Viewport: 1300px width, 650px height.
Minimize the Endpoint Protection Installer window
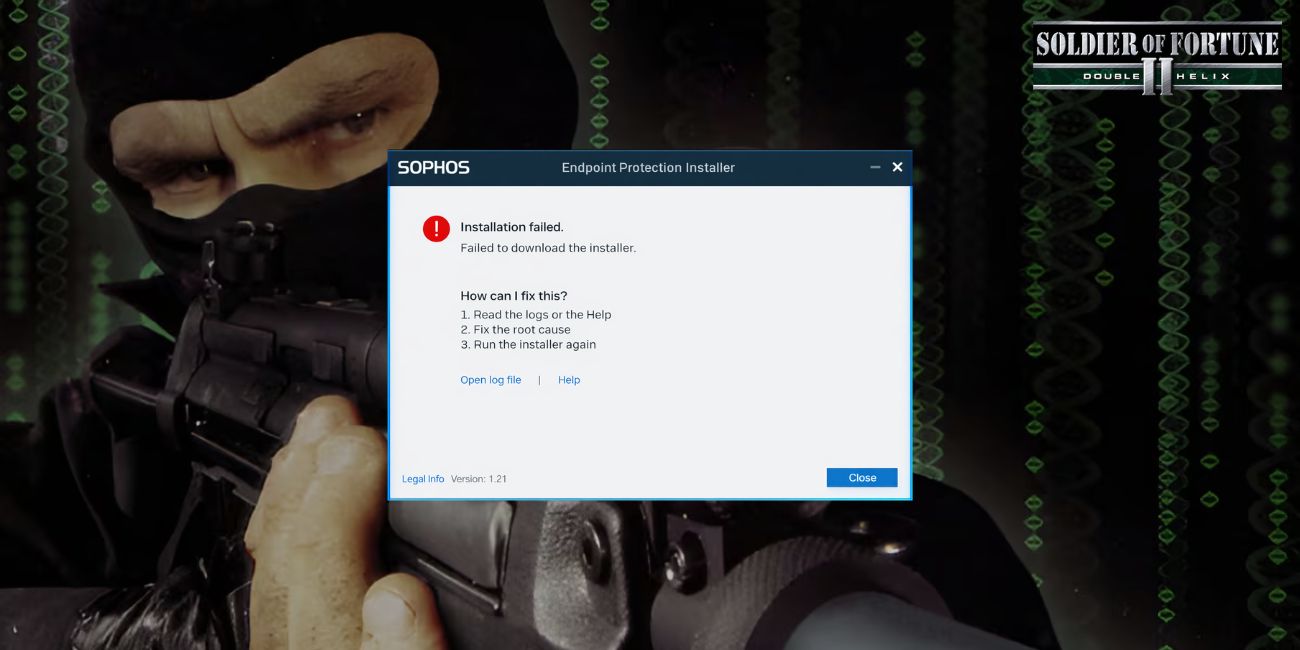coord(874,167)
